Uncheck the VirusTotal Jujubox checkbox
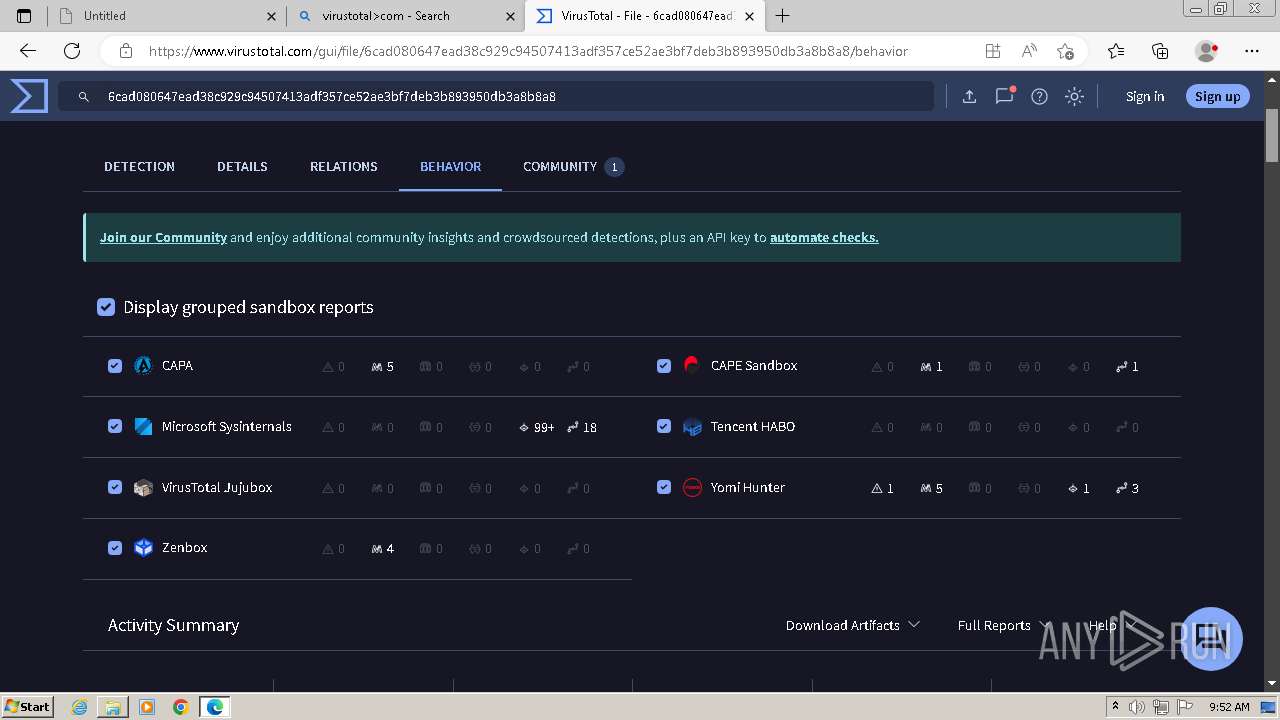 (115, 488)
